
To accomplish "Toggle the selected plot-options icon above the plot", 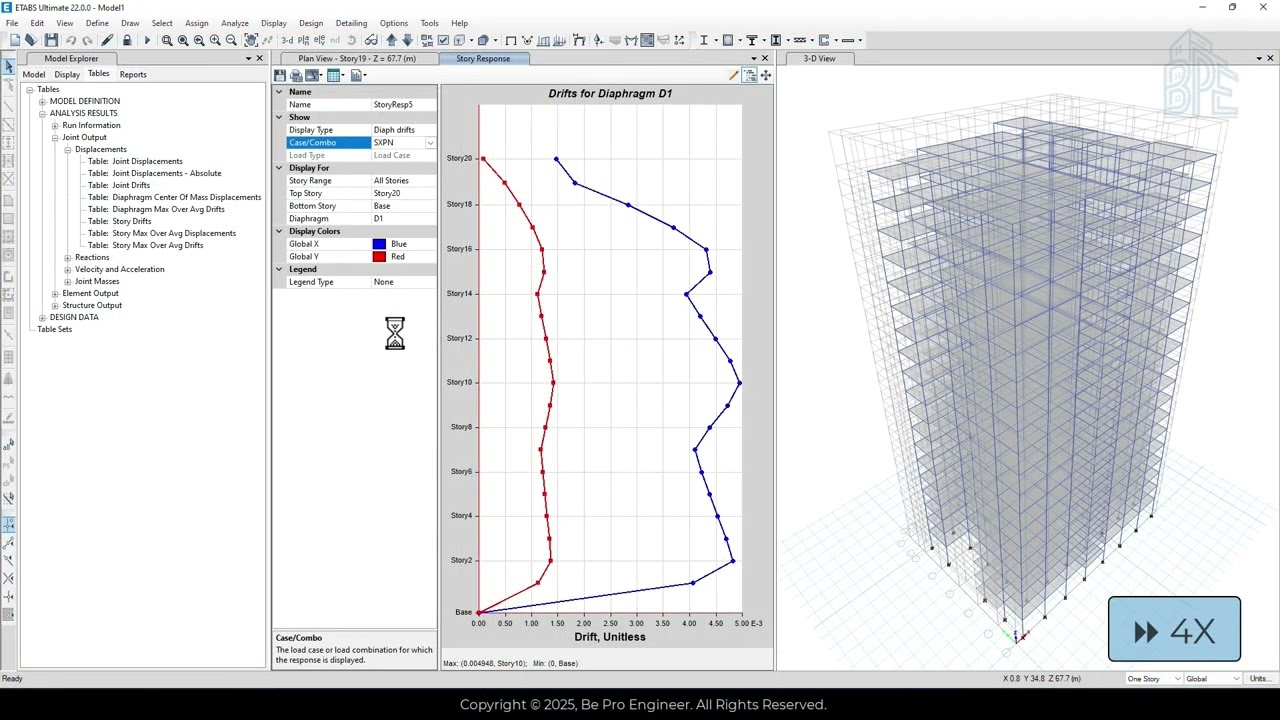I will (x=750, y=75).
